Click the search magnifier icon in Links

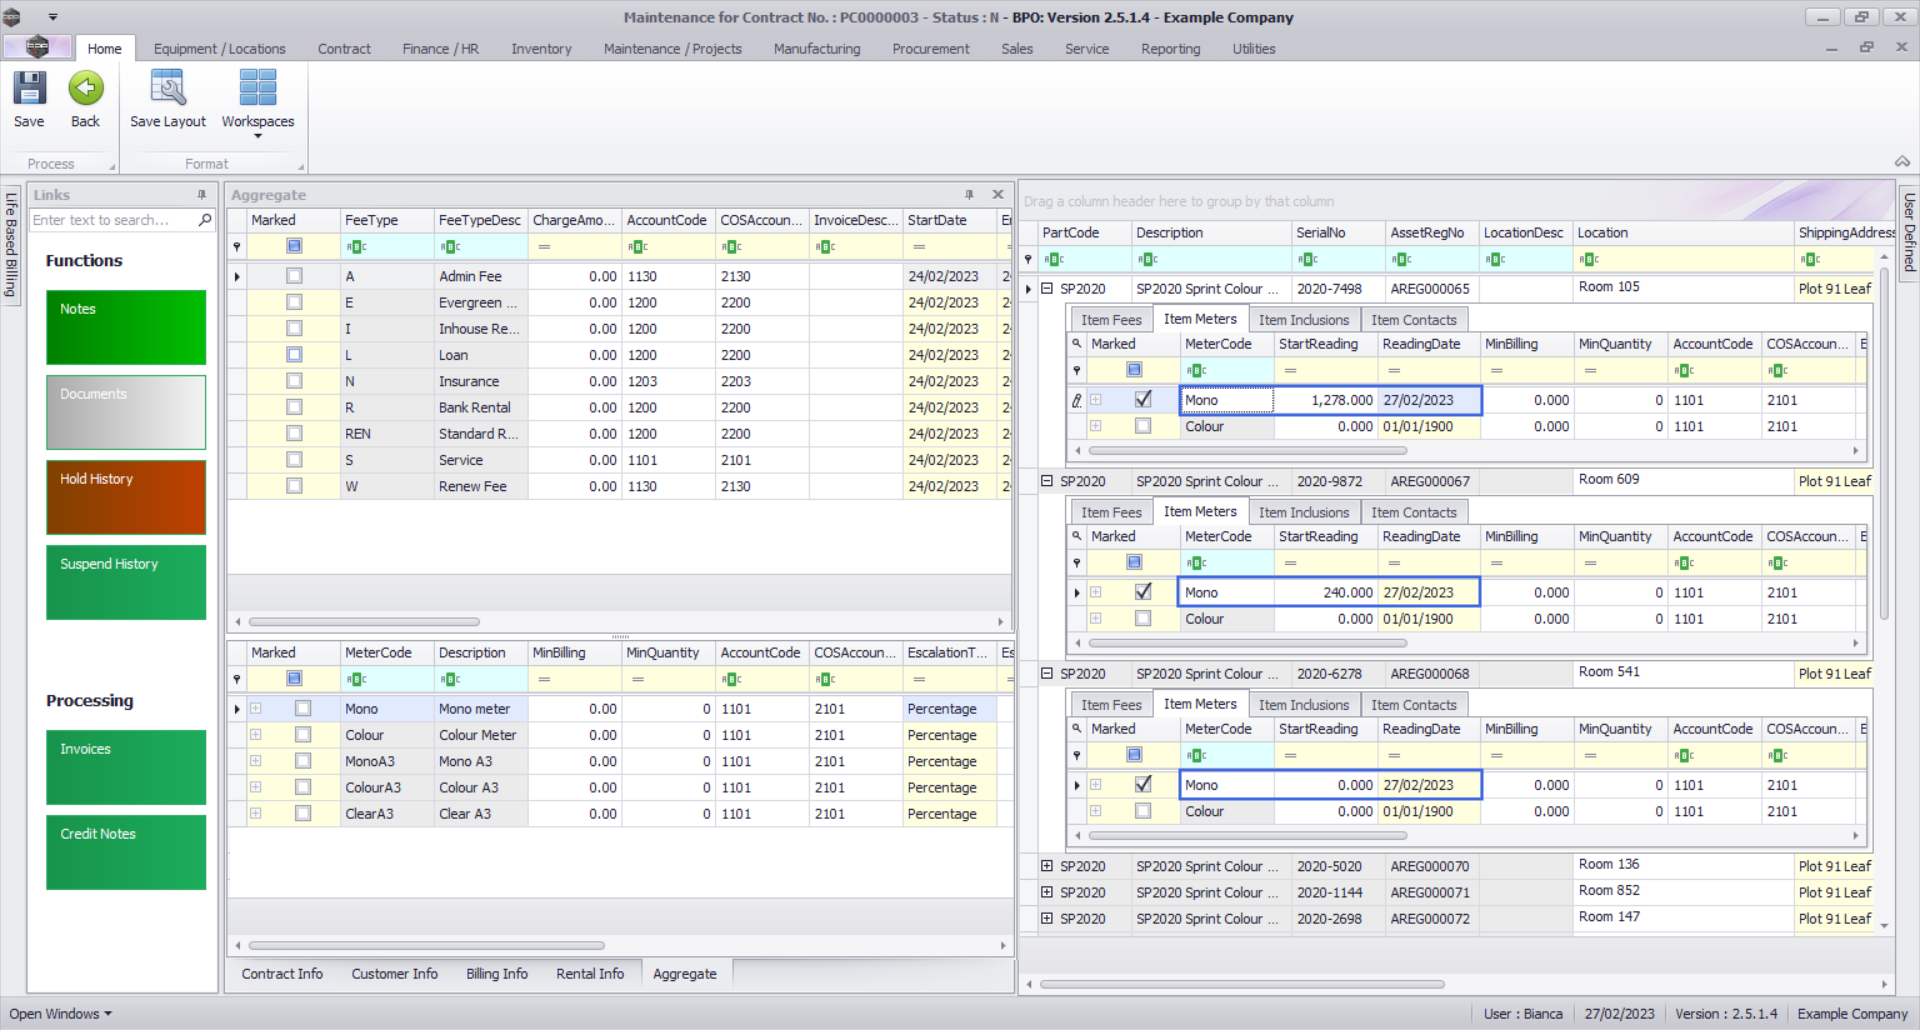pos(205,220)
